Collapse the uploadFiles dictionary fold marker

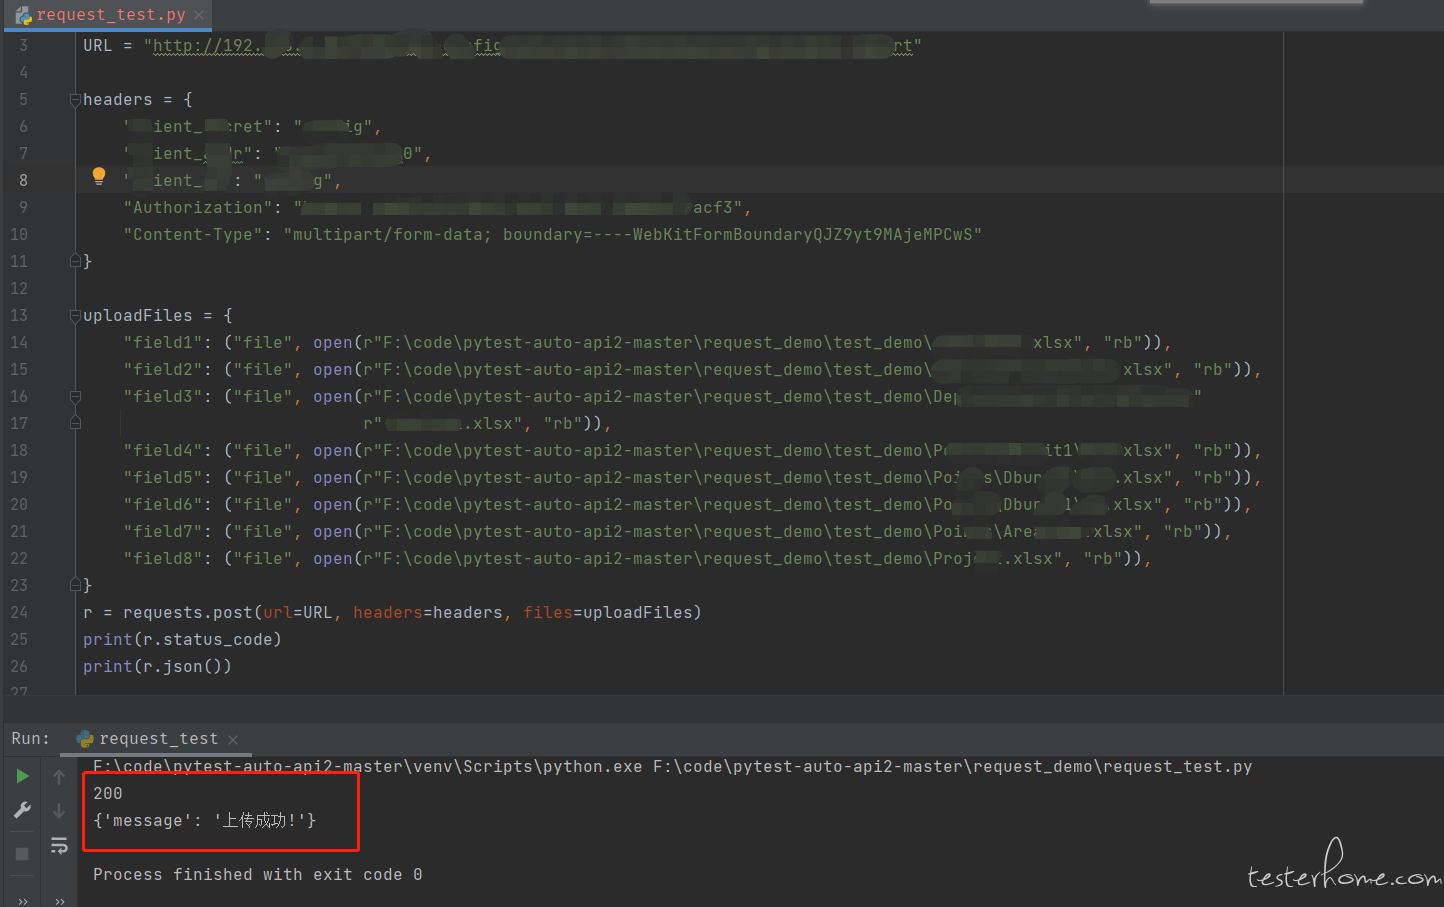pyautogui.click(x=75, y=316)
